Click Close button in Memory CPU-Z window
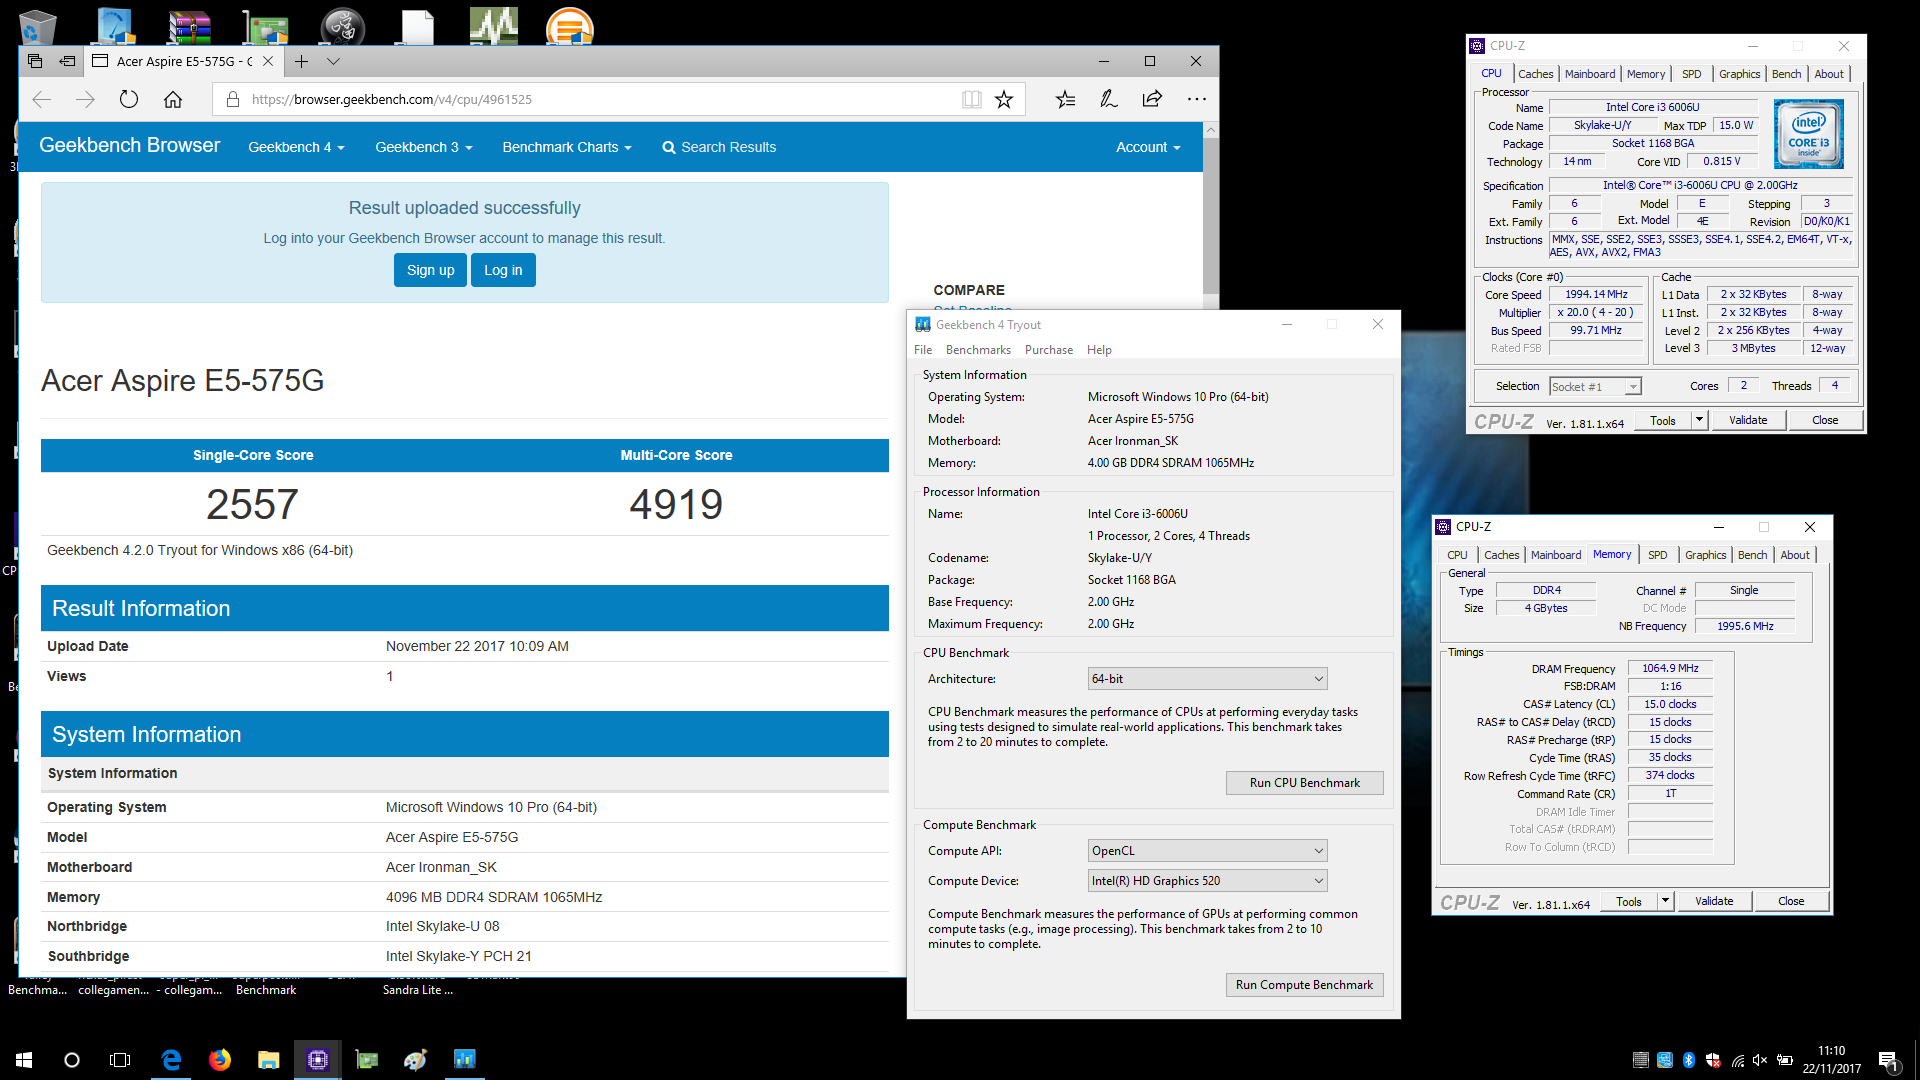Image resolution: width=1920 pixels, height=1080 pixels. [x=1791, y=901]
